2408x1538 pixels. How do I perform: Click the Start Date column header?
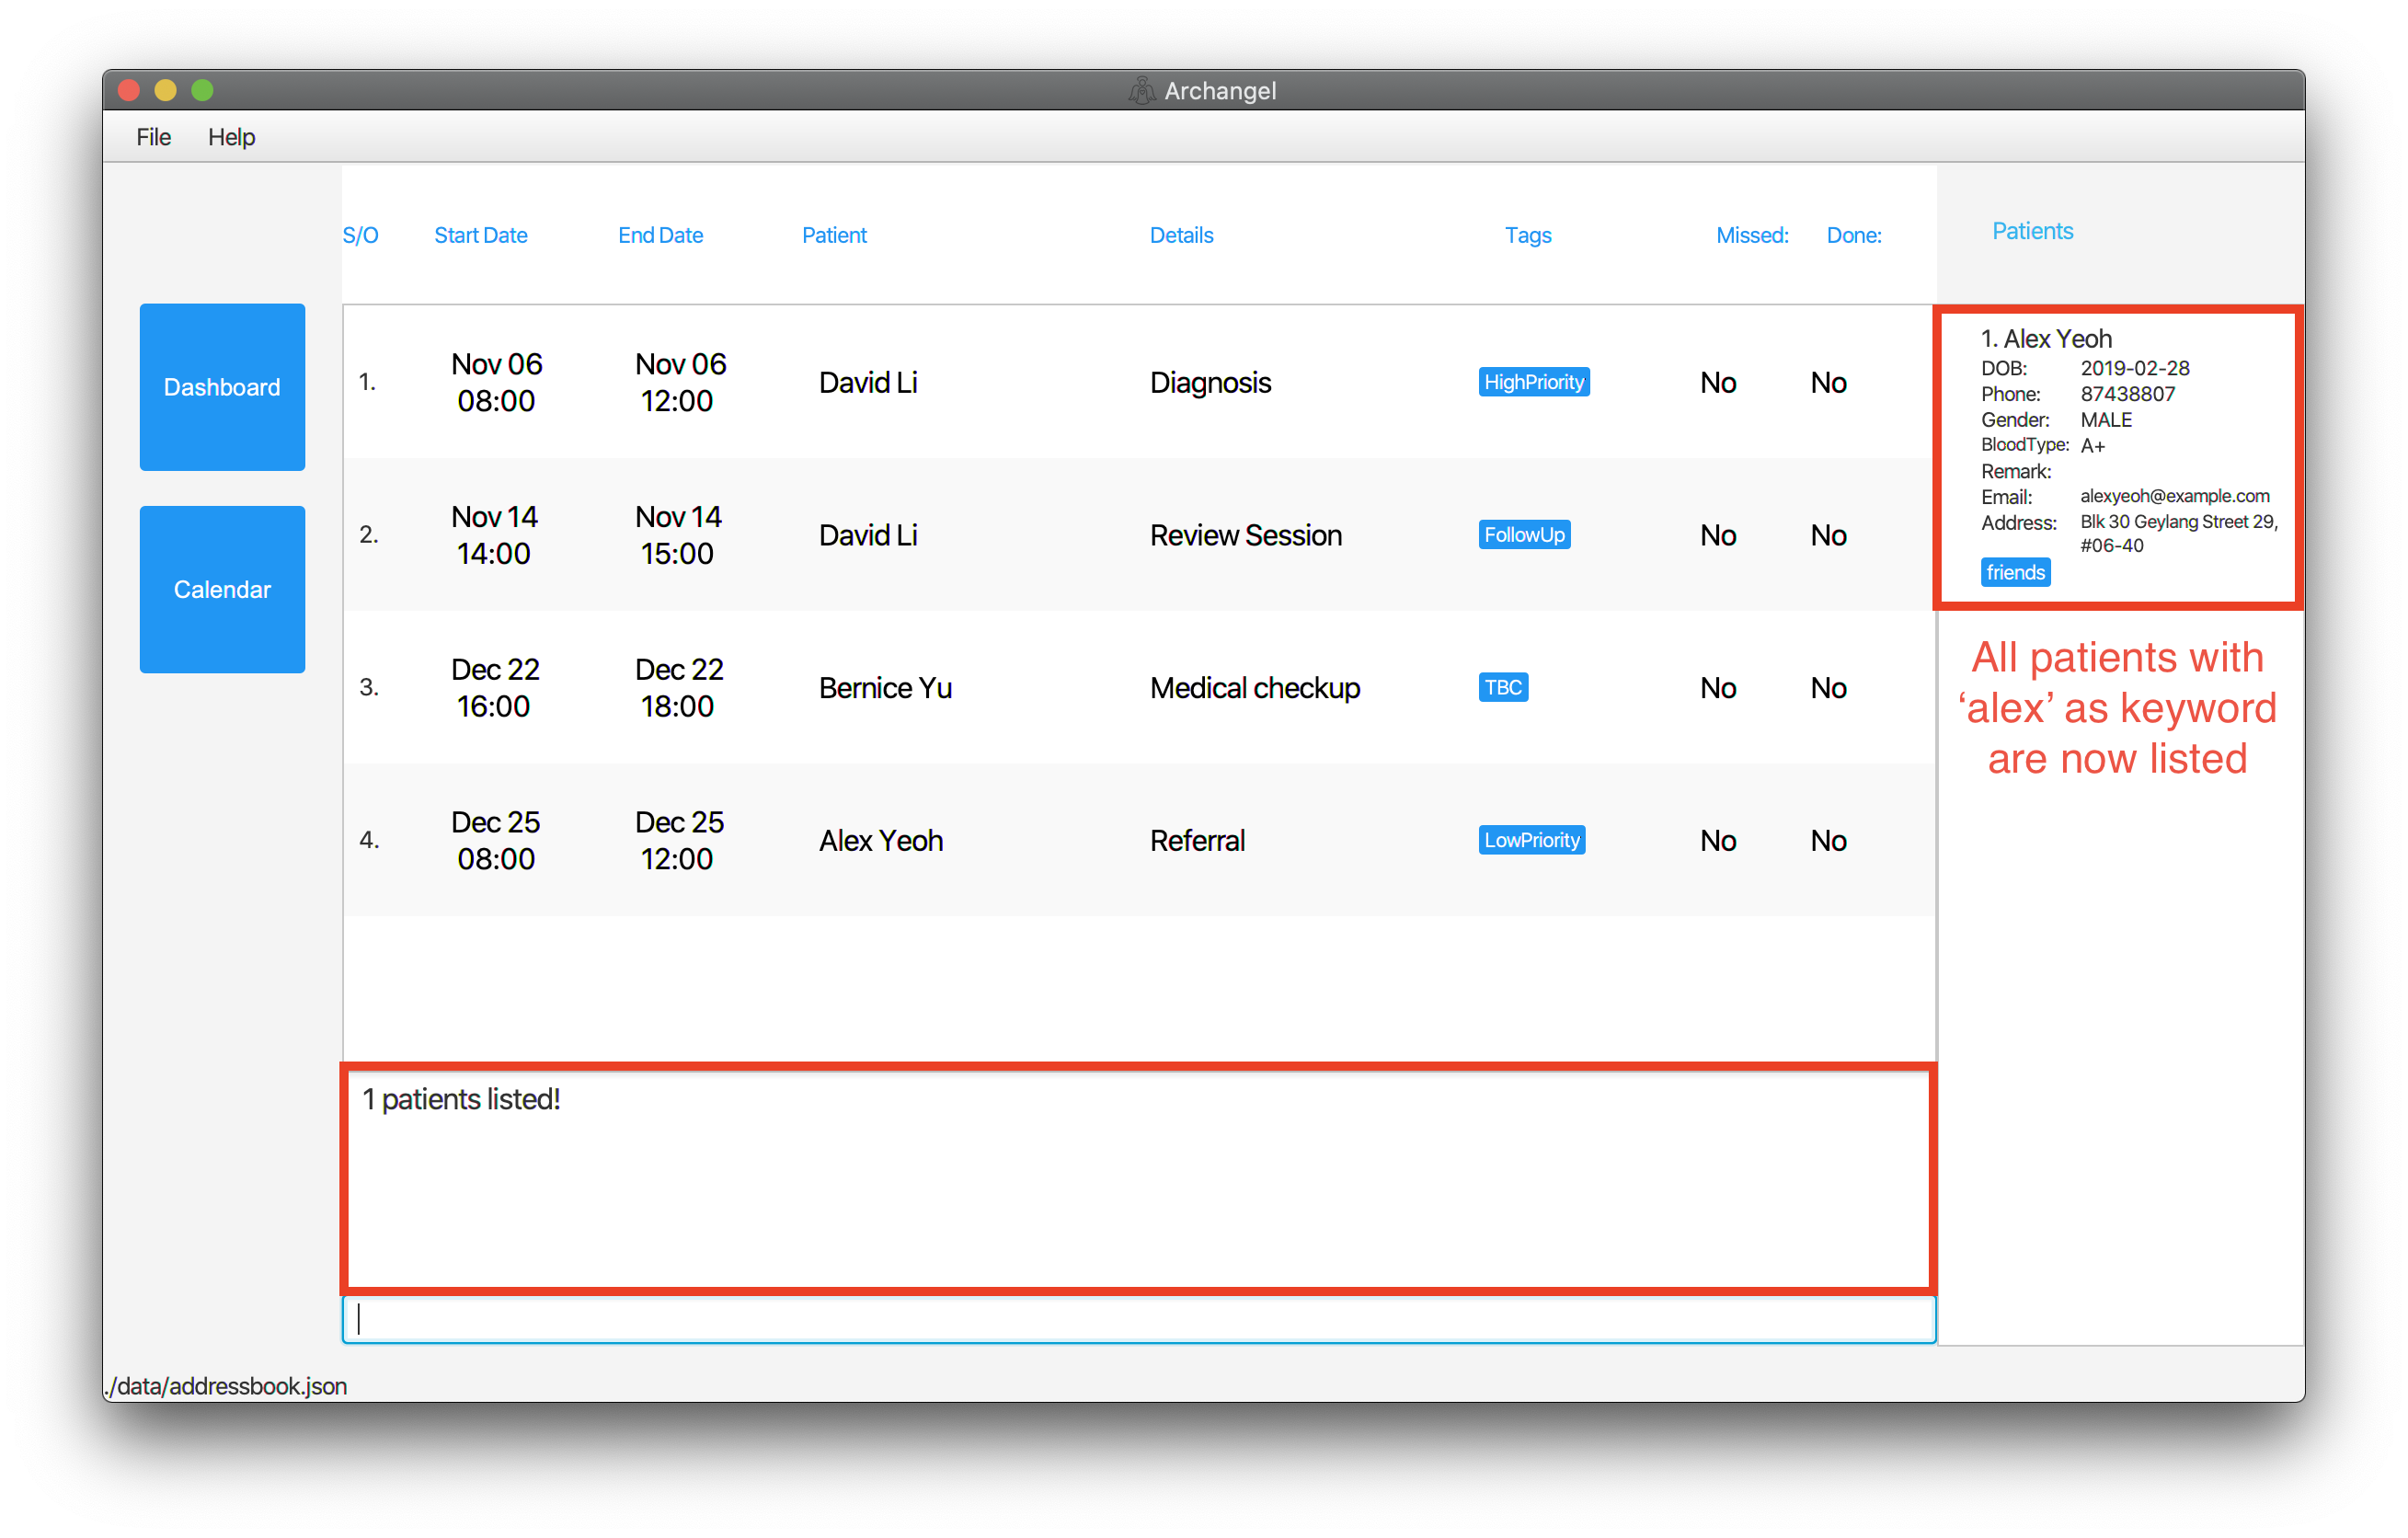pyautogui.click(x=480, y=235)
